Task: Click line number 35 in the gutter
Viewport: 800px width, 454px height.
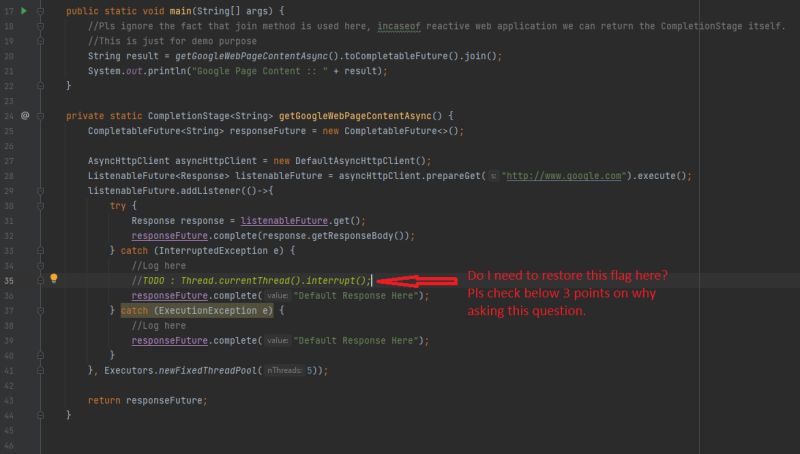Action: click(x=9, y=281)
